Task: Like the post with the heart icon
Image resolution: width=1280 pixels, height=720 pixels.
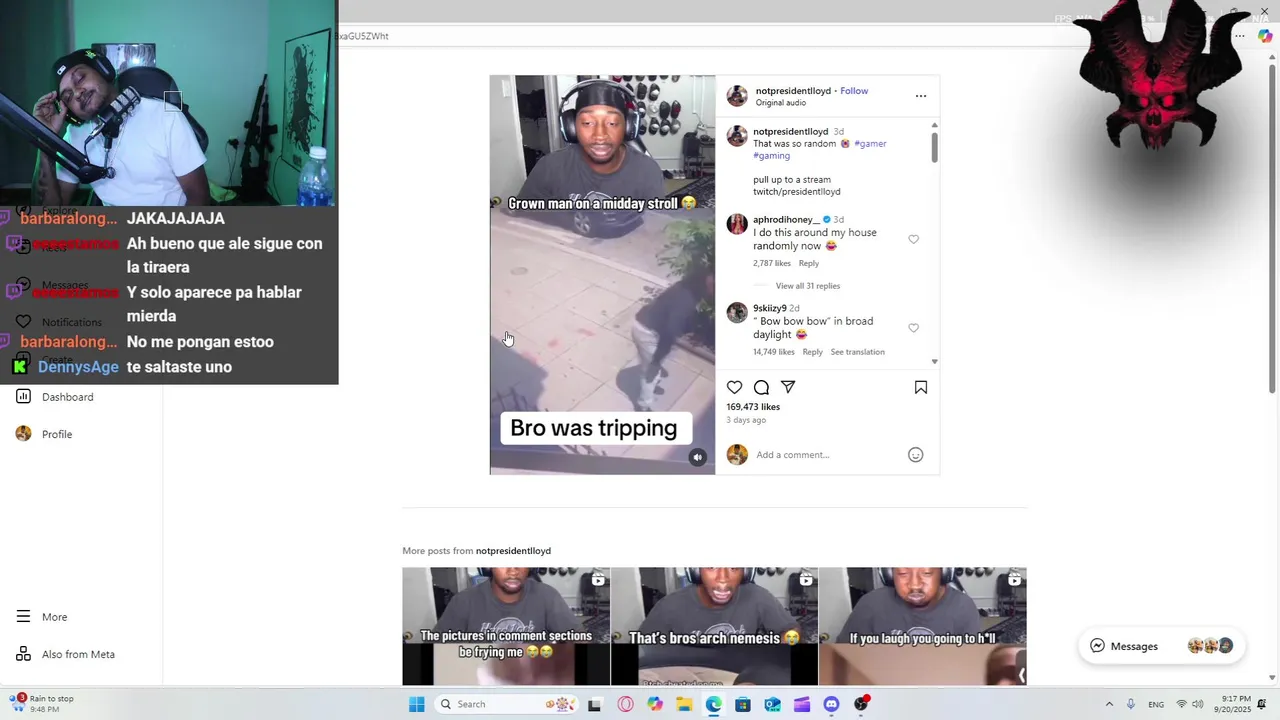Action: coord(735,388)
